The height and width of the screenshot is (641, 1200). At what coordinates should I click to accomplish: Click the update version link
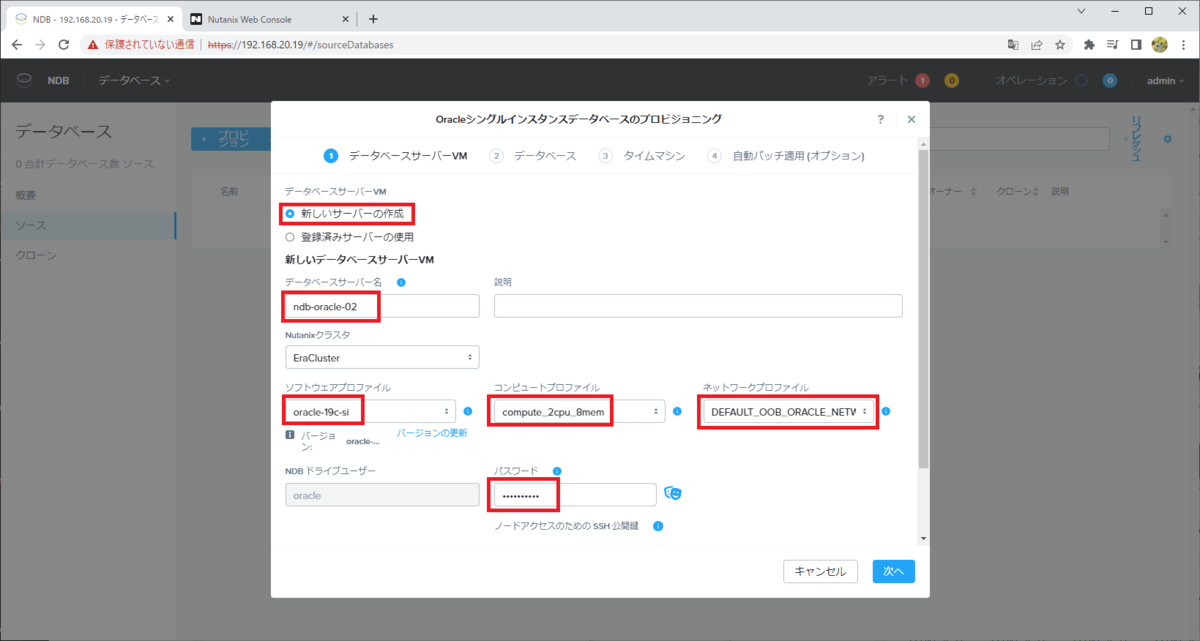click(x=431, y=433)
